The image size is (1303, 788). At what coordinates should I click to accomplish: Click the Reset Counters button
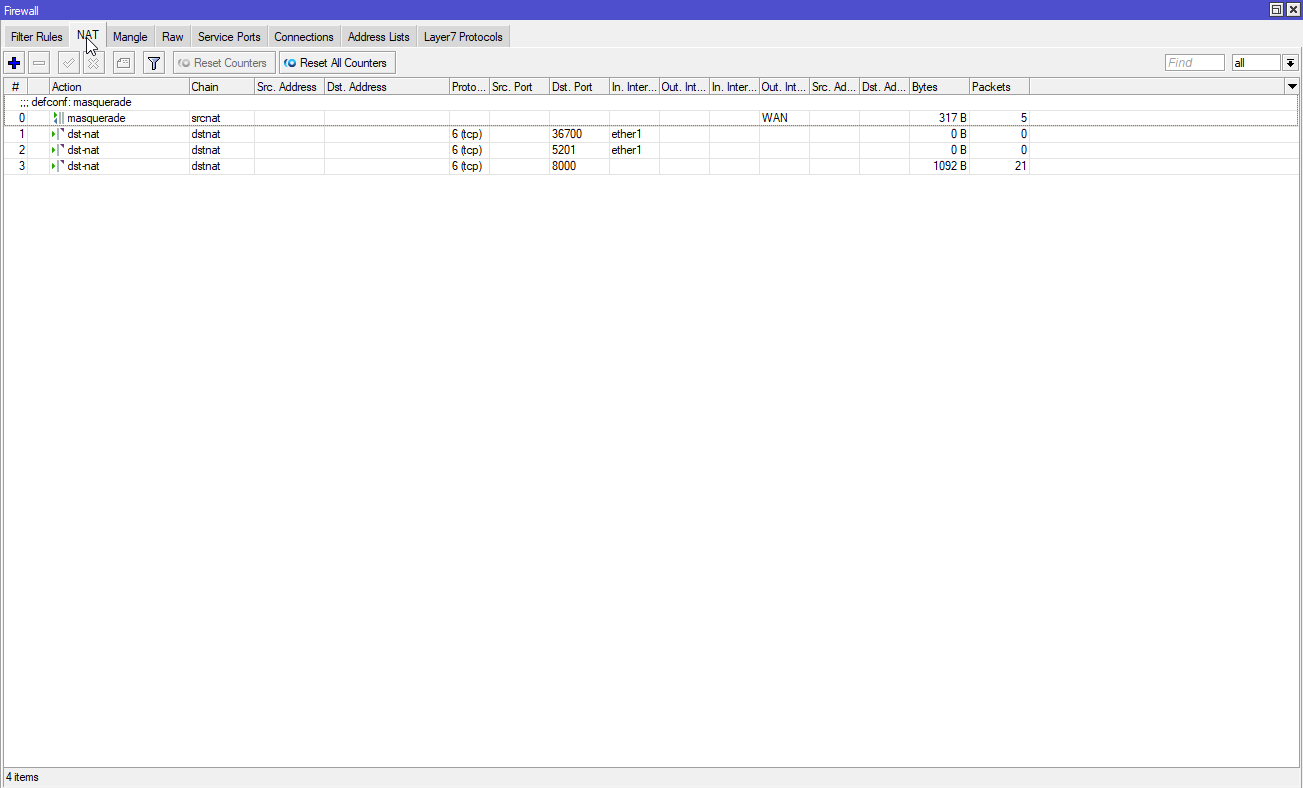(224, 63)
